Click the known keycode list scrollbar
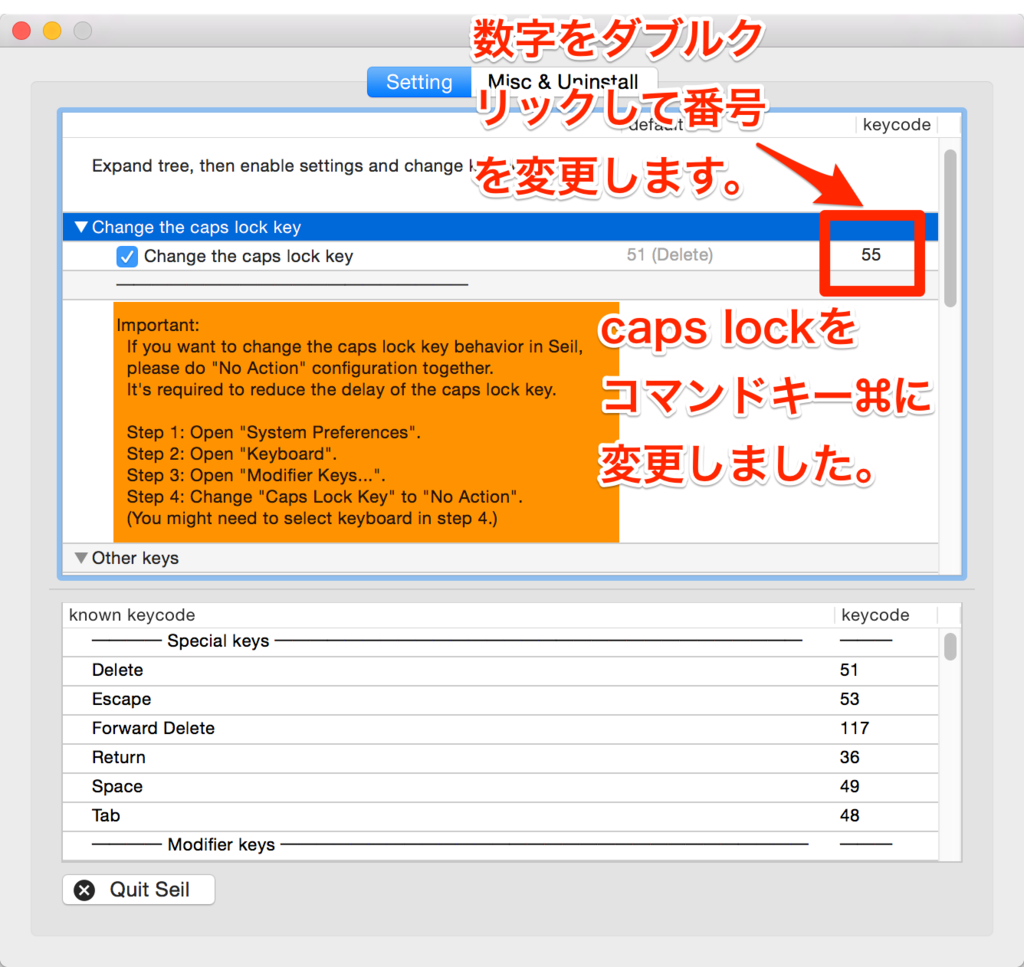The height and width of the screenshot is (967, 1024). [x=950, y=646]
